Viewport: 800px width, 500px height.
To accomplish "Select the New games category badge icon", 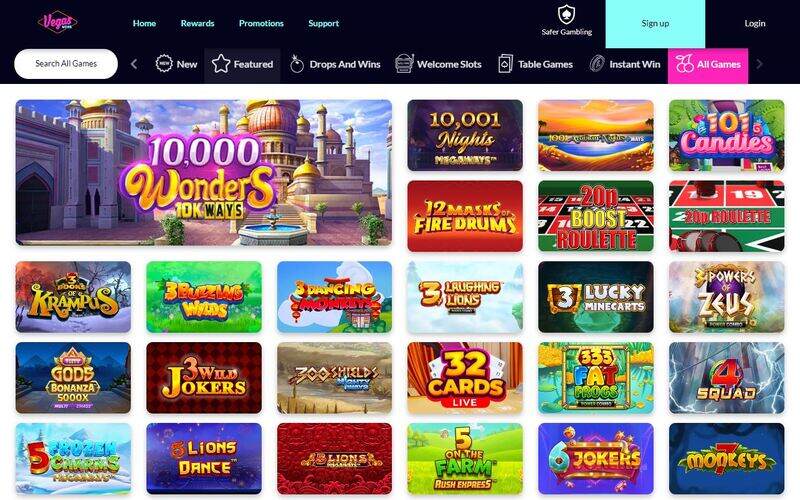I will pos(164,64).
